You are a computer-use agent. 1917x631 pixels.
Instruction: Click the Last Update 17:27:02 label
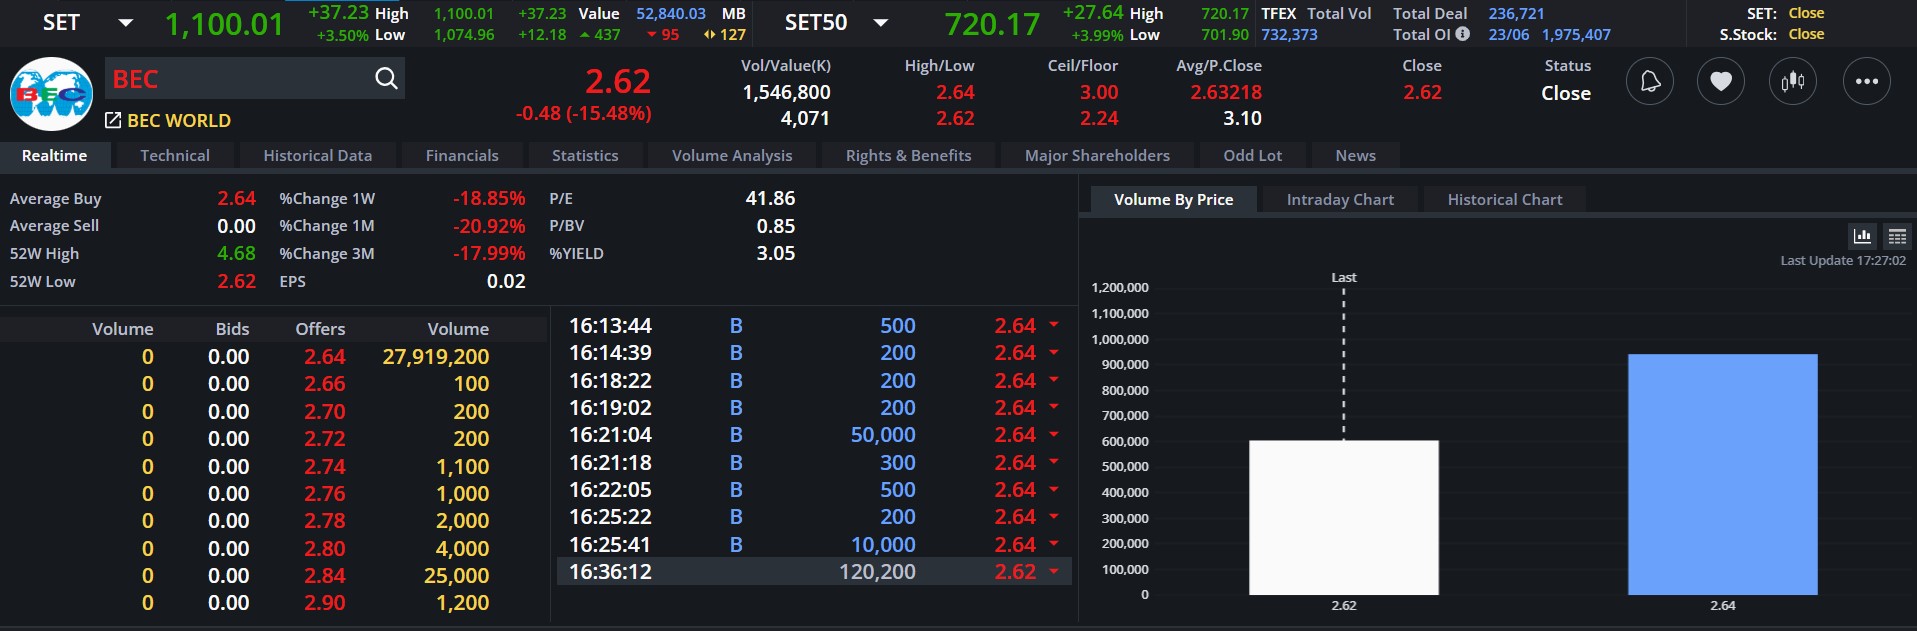[1843, 260]
